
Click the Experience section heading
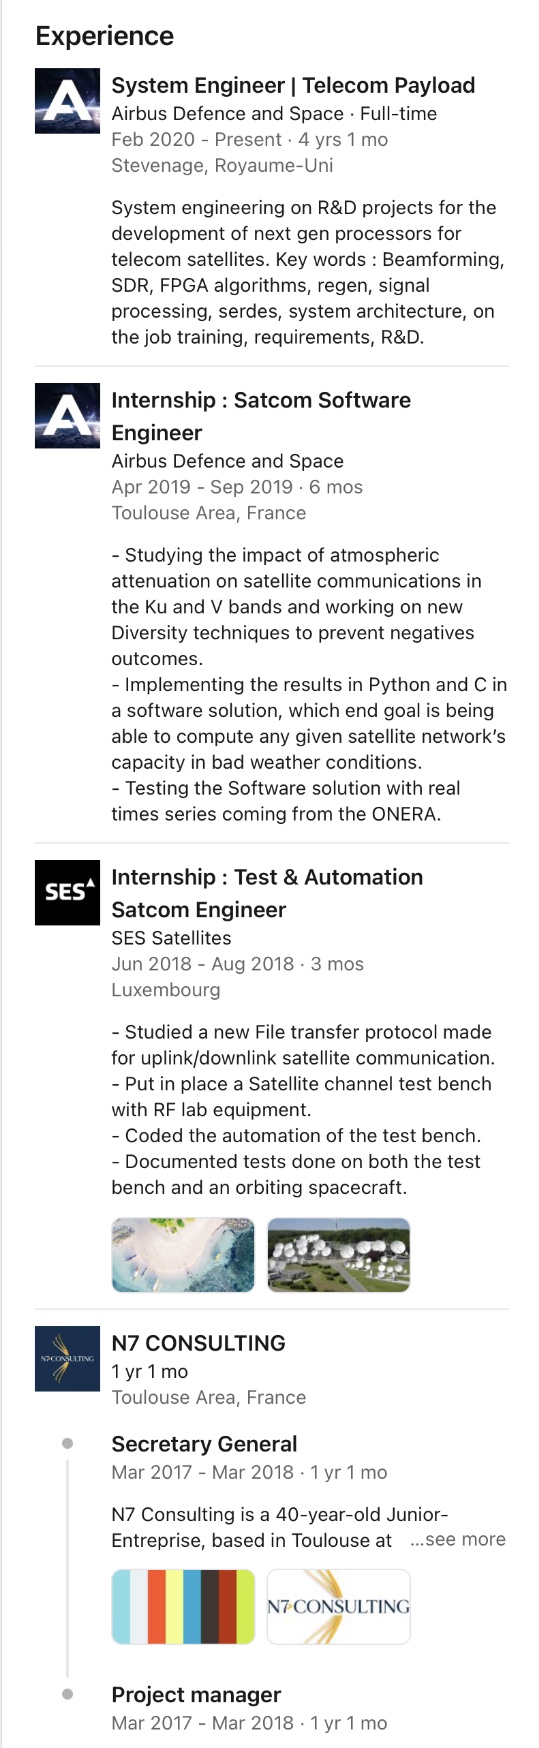[105, 36]
